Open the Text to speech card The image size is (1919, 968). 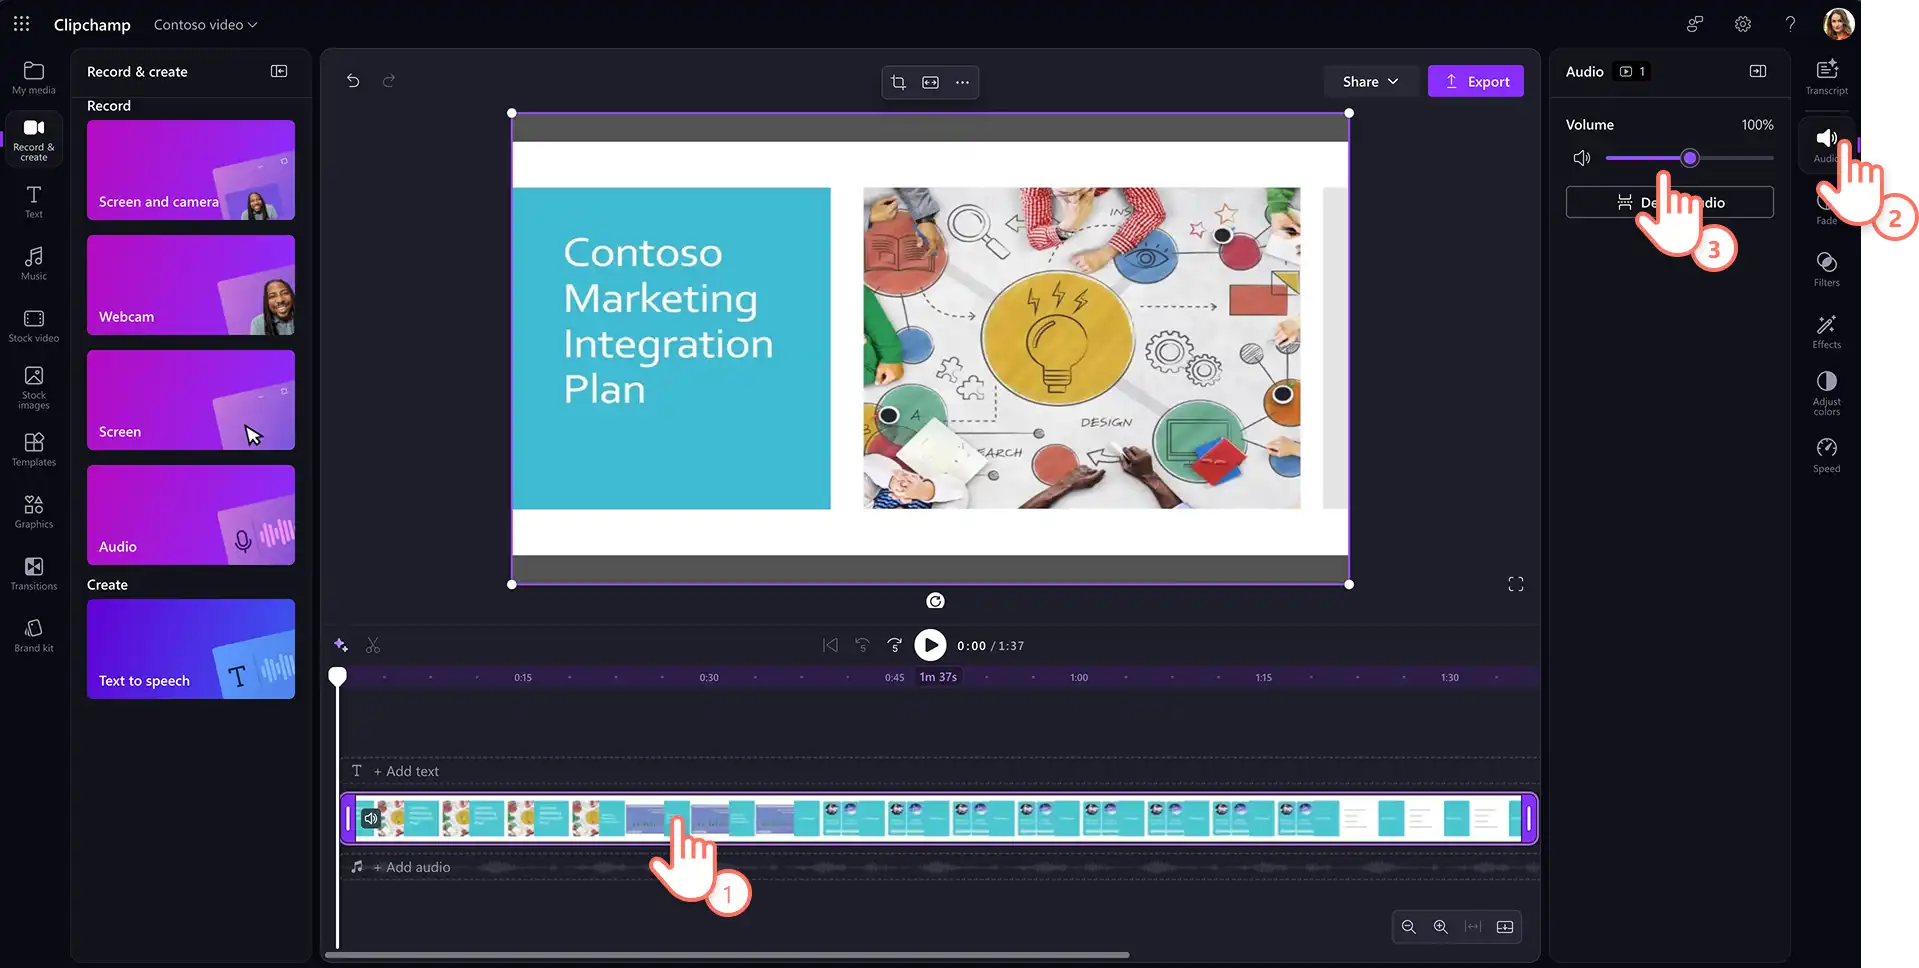190,649
